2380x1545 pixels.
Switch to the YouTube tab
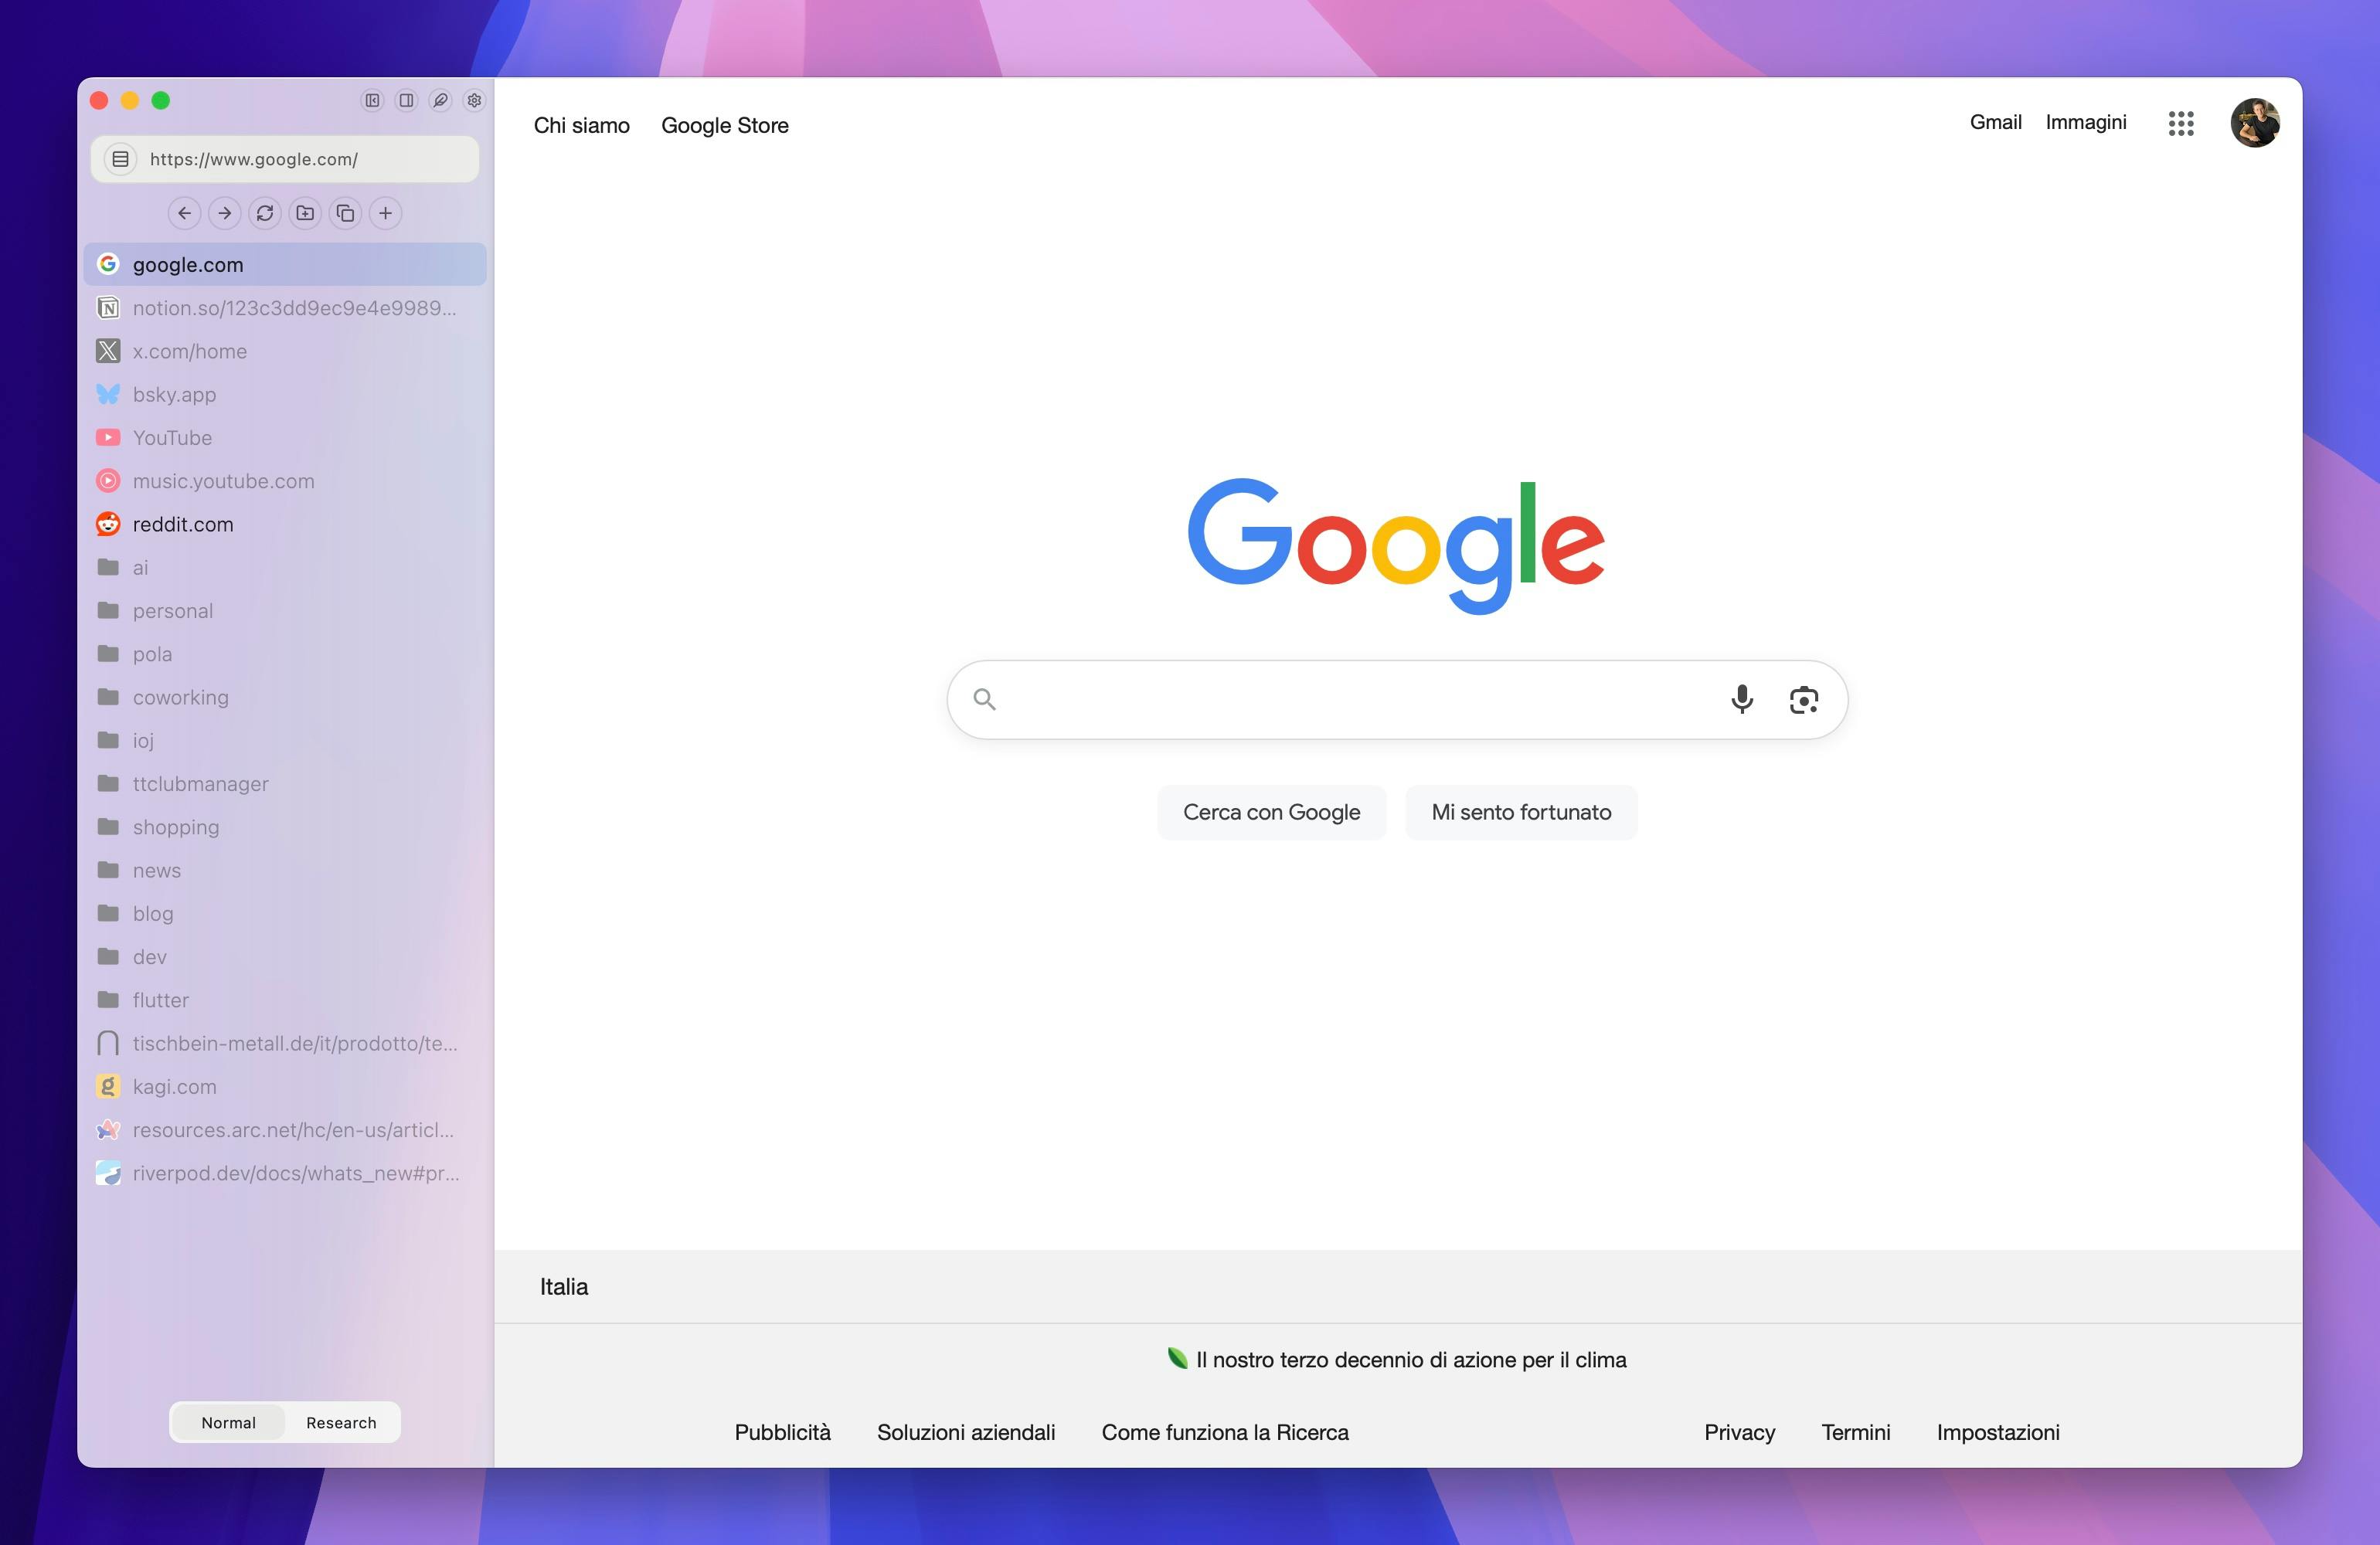tap(285, 437)
